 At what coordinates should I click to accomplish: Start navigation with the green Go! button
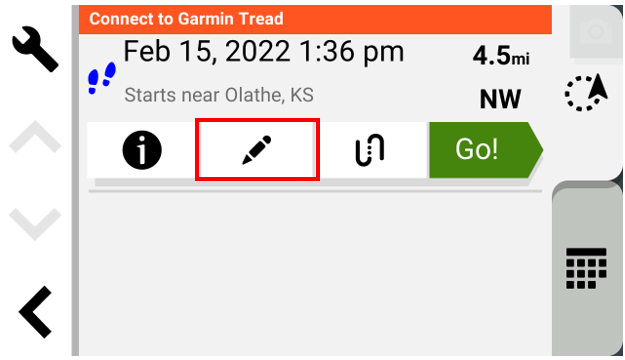(x=486, y=150)
